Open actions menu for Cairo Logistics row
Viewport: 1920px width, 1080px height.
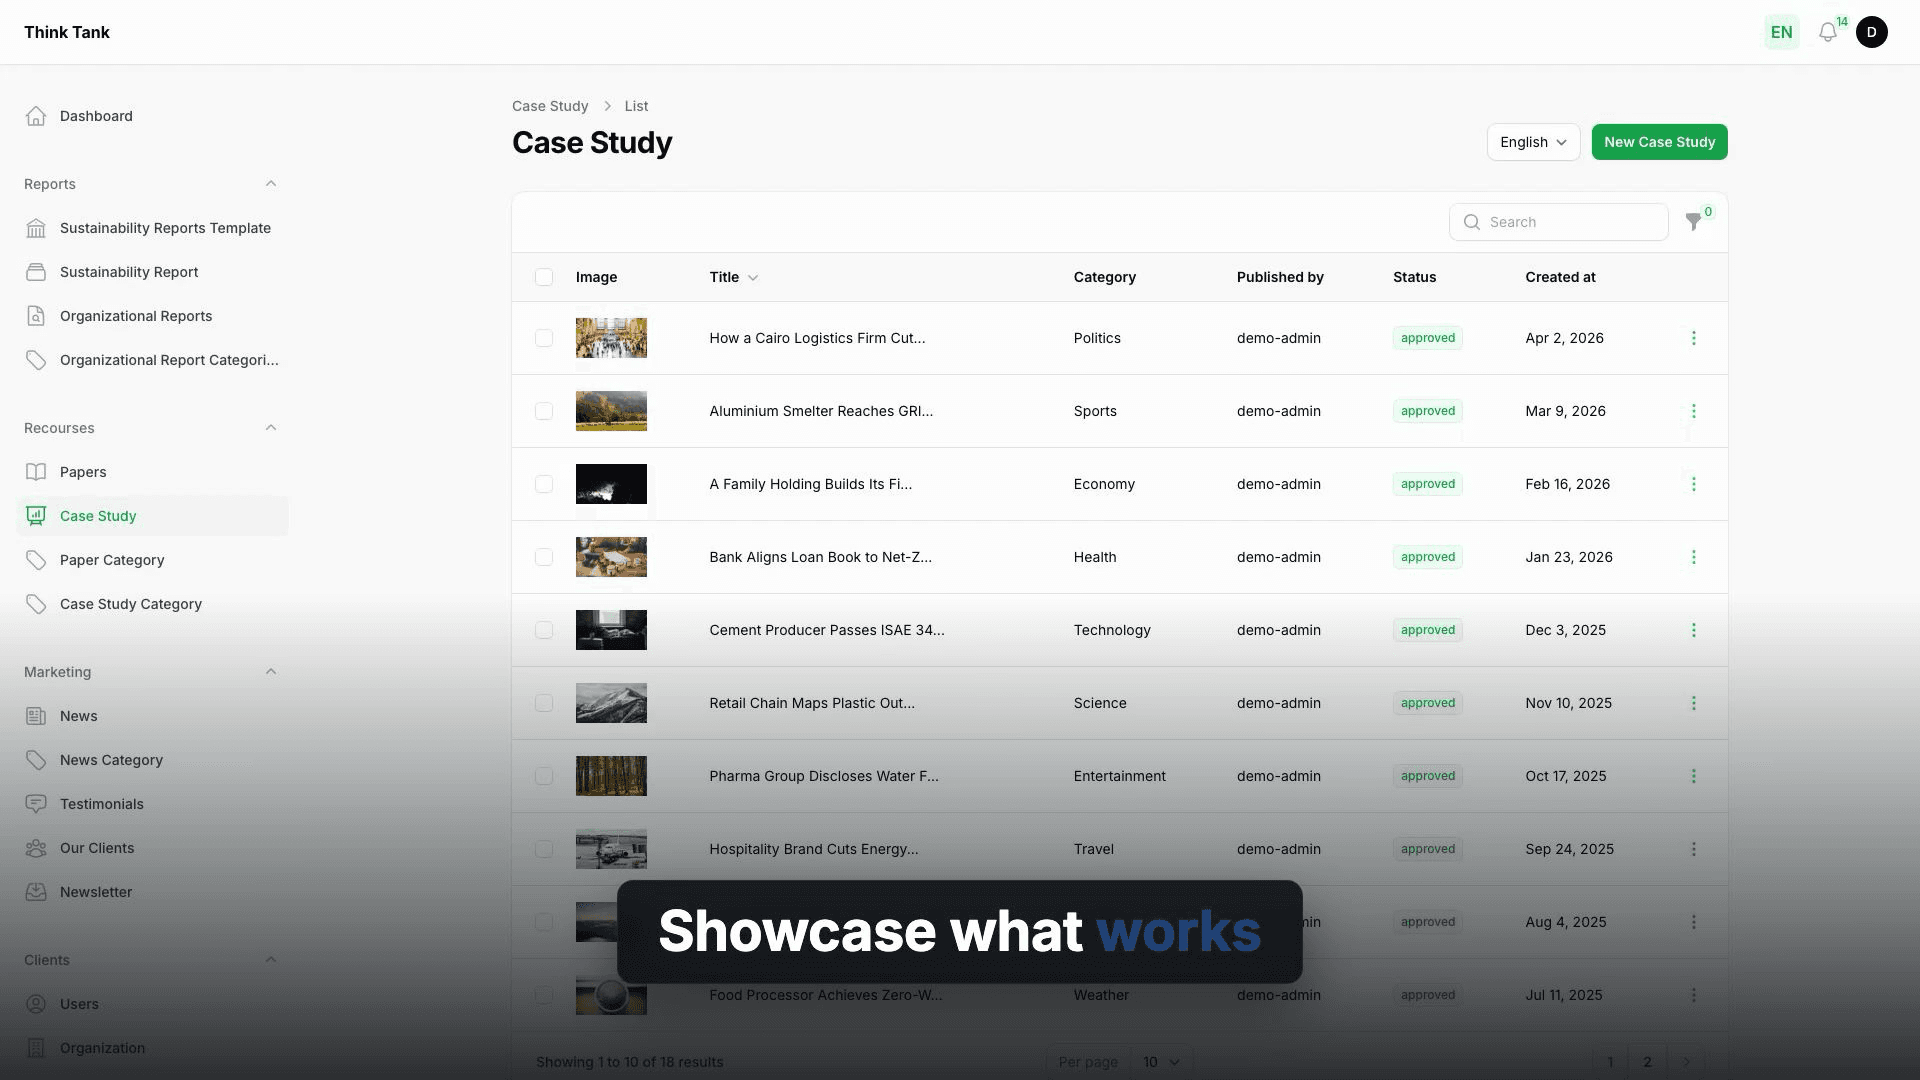[1693, 338]
